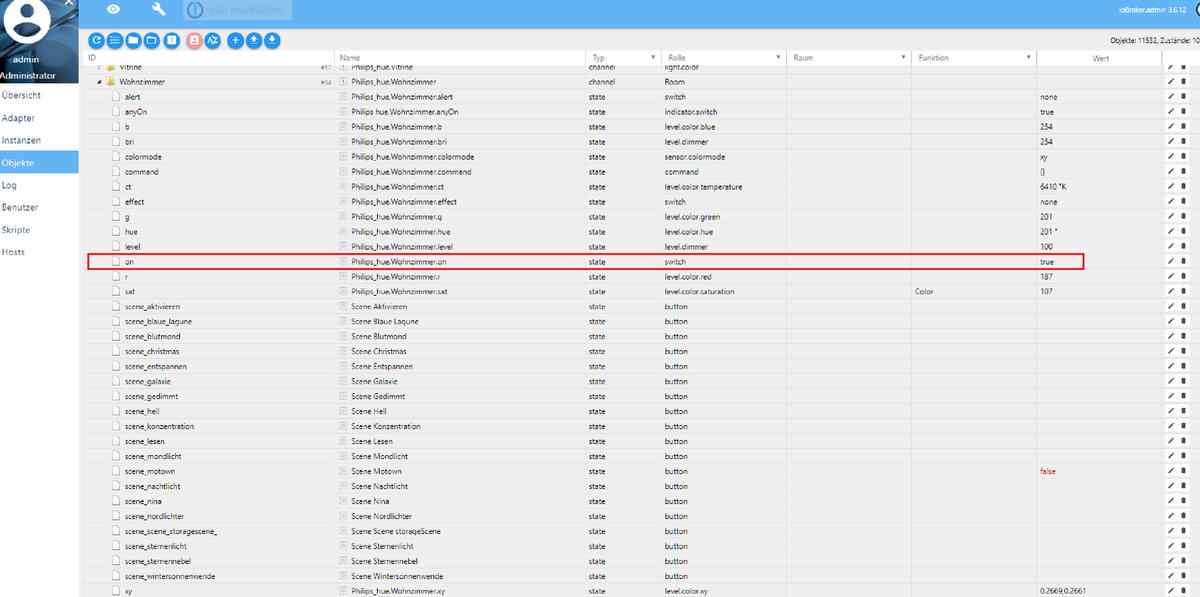
Task: Edit the anyOn state with its pencil icon
Action: [1171, 112]
